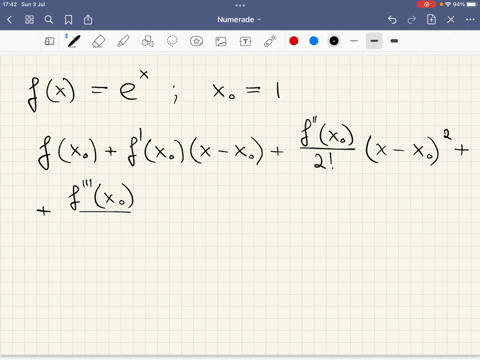Select the Lasso tool

coord(172,41)
